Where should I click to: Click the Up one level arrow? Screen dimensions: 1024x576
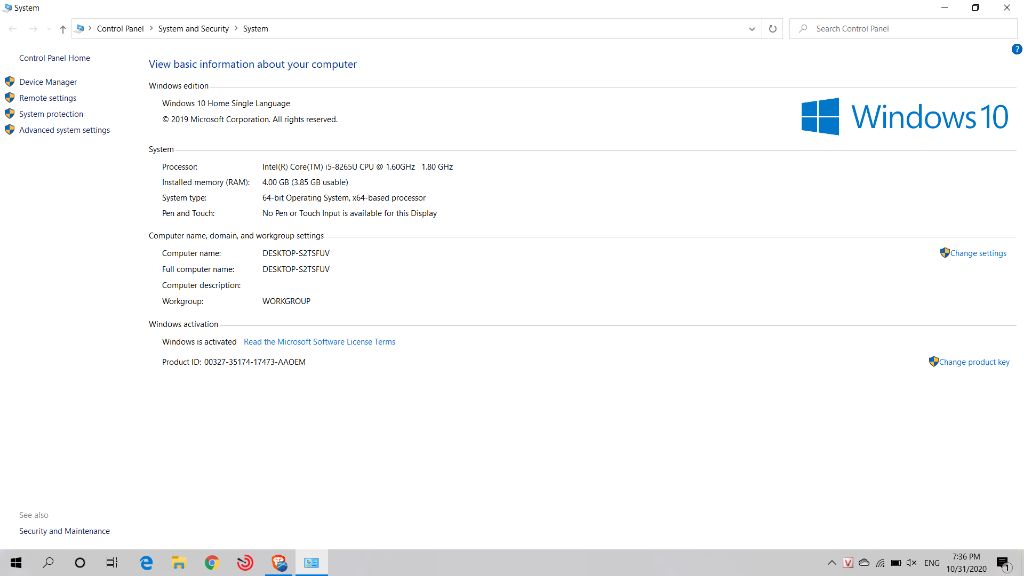(x=63, y=29)
